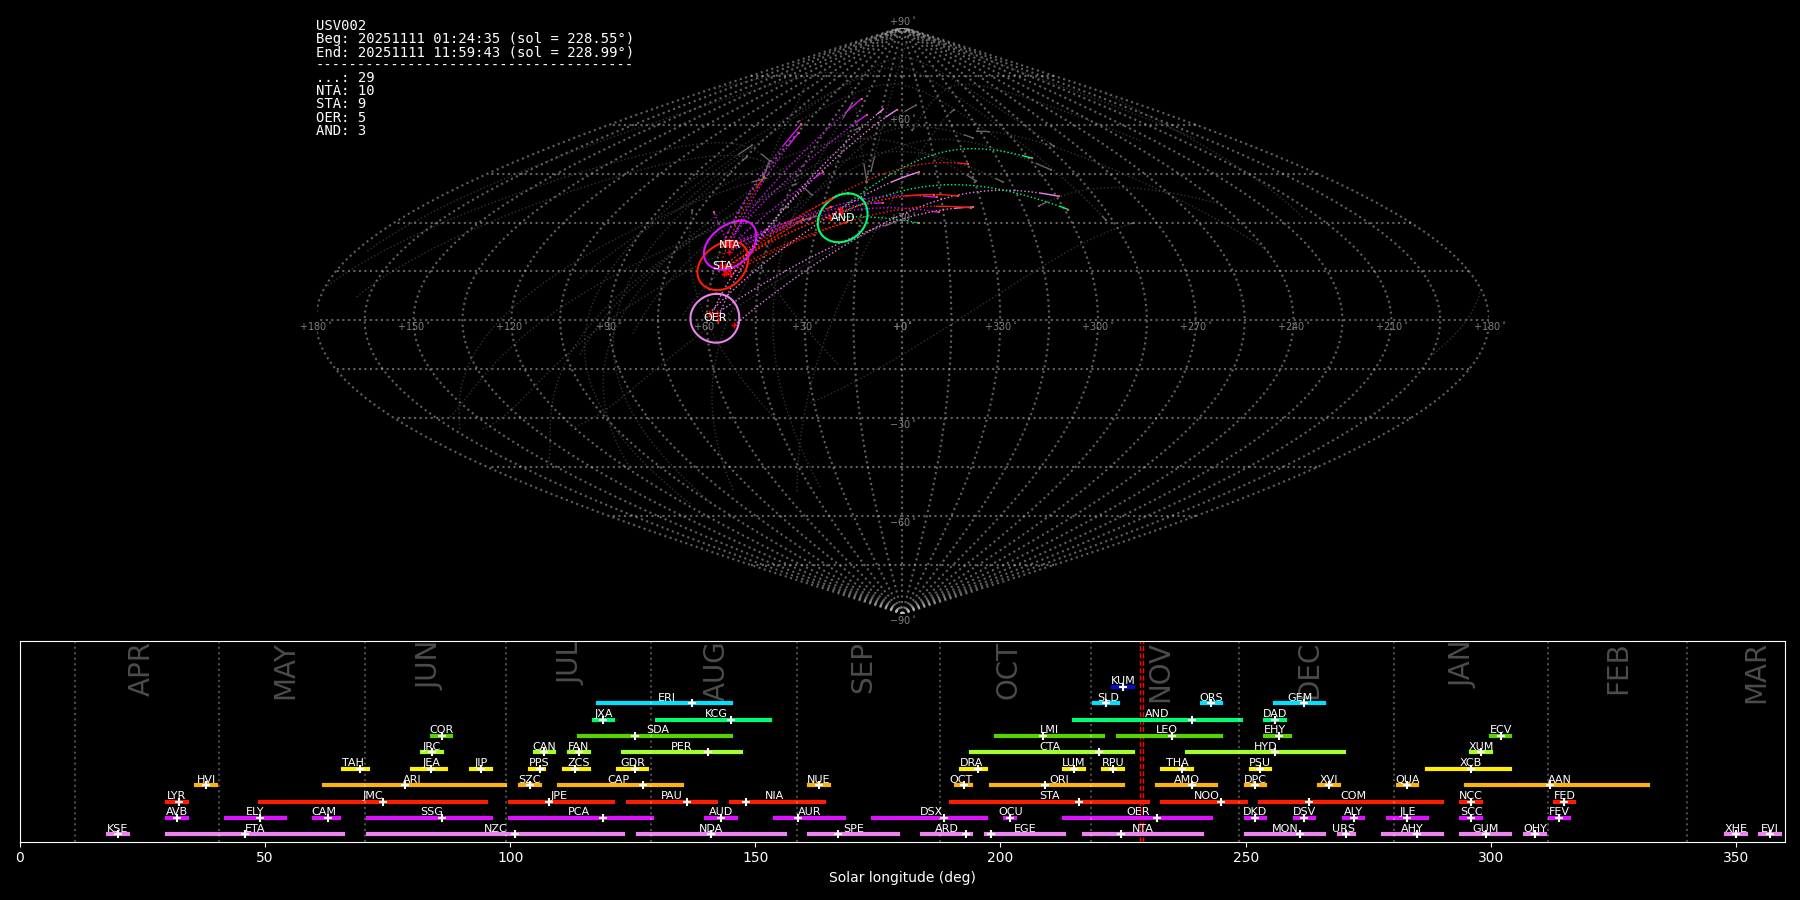Click the peak marker on the PER bar
The height and width of the screenshot is (900, 1800).
[708, 752]
